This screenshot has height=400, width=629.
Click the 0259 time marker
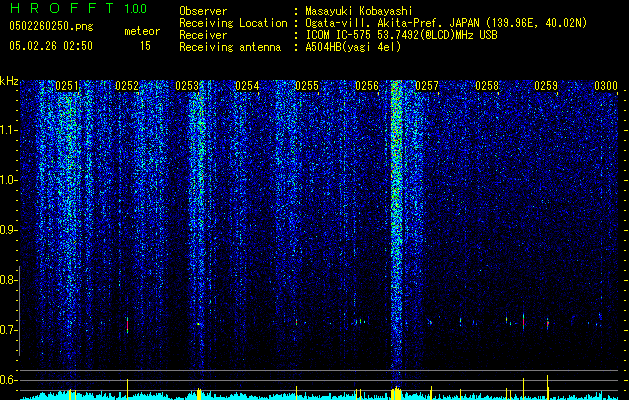[x=546, y=86]
